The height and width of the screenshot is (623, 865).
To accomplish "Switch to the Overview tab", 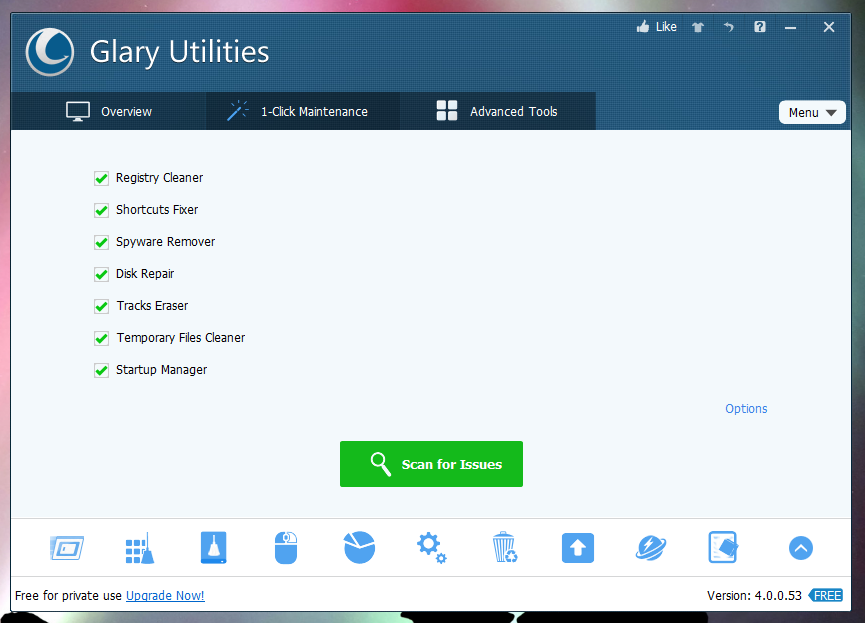I will pos(109,111).
